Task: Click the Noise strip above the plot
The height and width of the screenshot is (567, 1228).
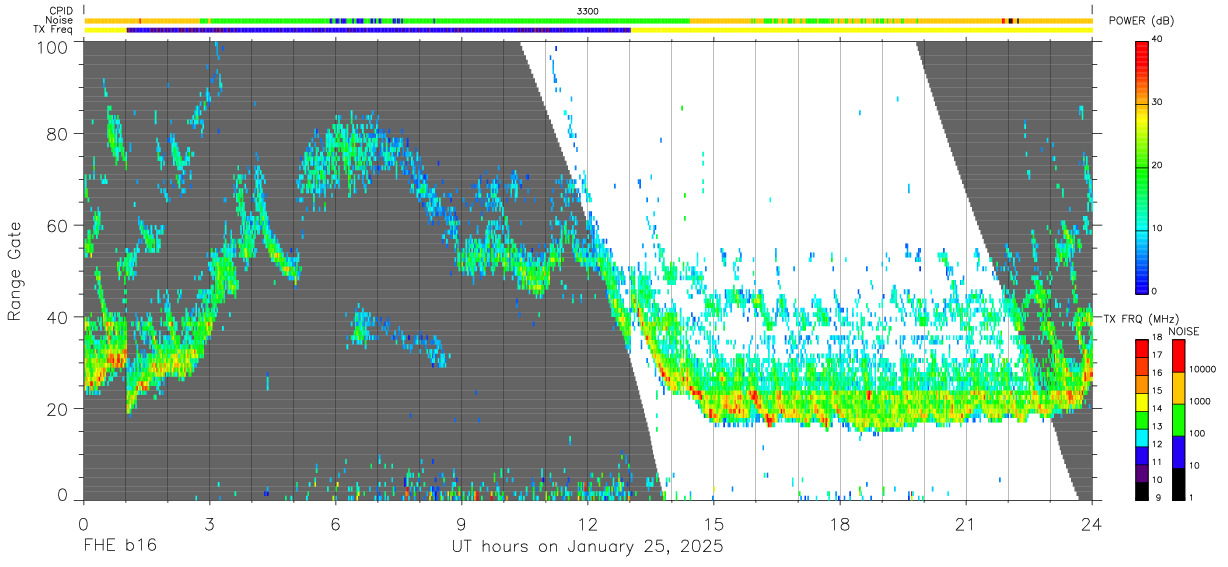Action: [588, 20]
